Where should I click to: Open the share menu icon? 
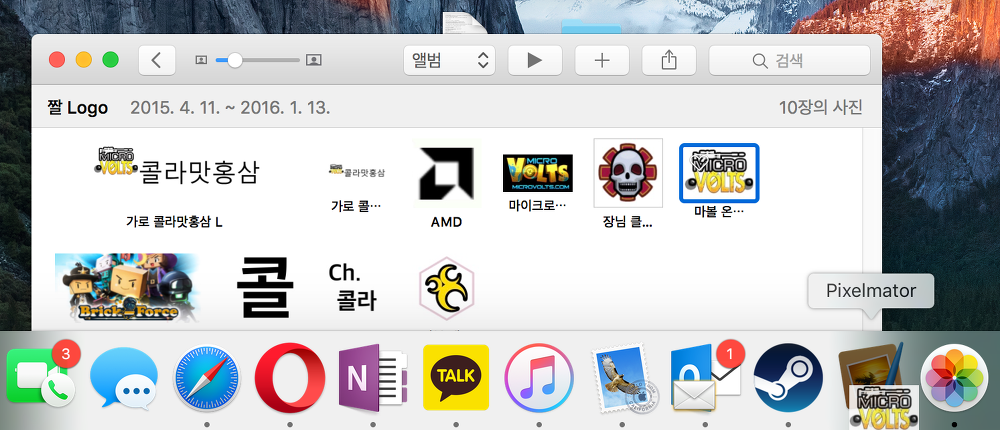click(669, 60)
